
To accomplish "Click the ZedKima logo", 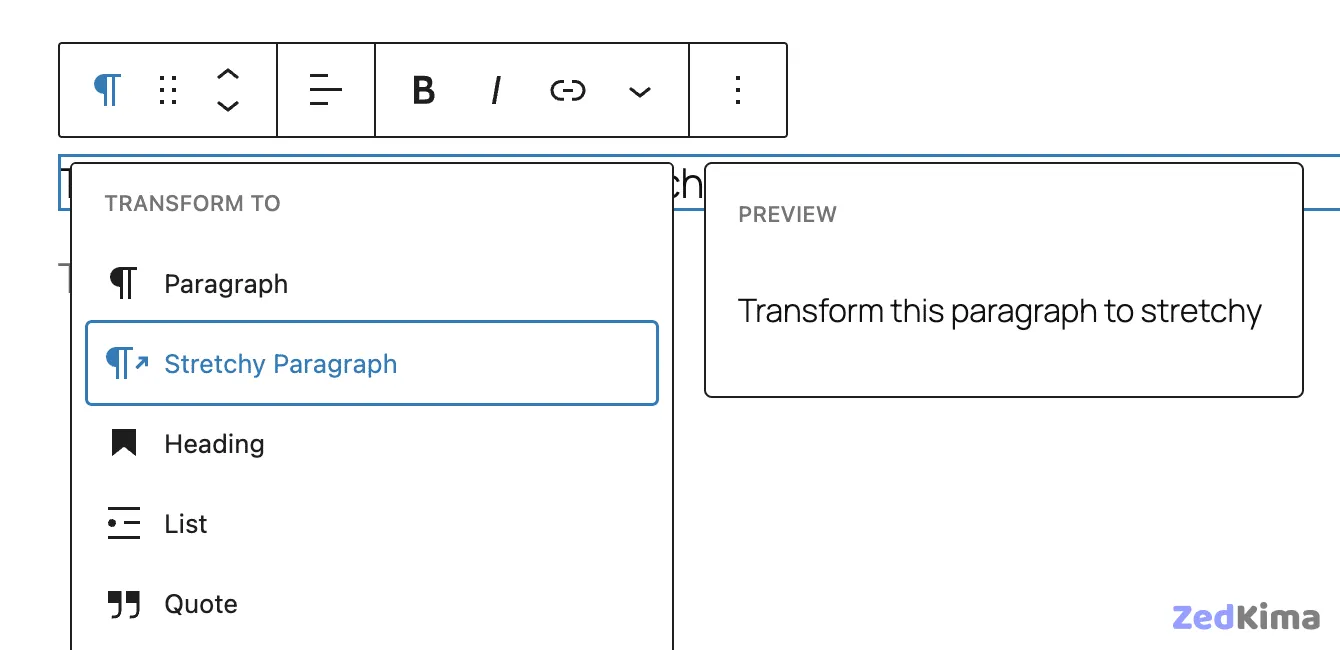I will click(x=1244, y=618).
